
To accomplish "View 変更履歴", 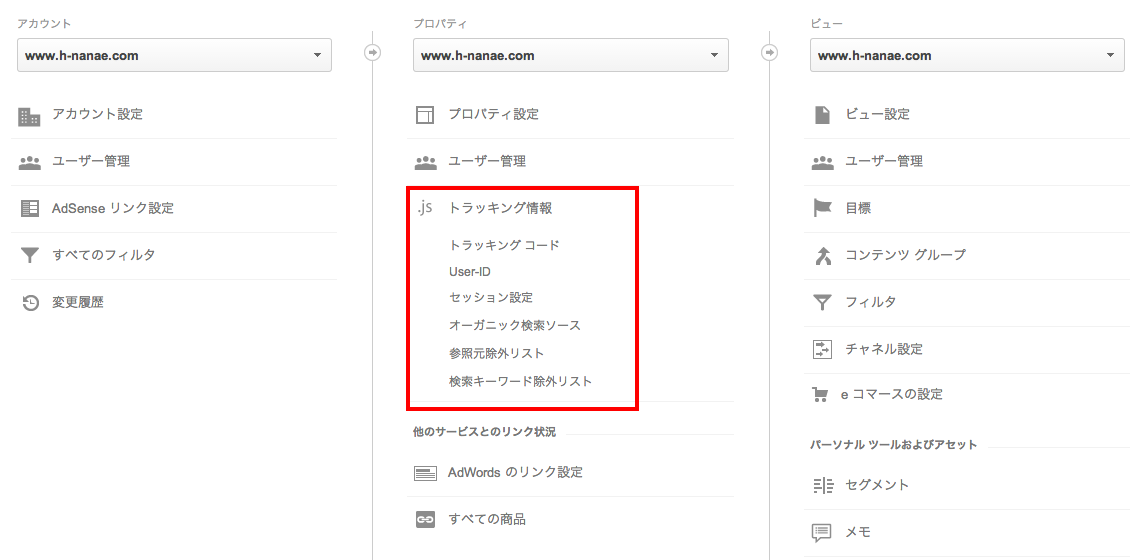I will click(x=77, y=302).
